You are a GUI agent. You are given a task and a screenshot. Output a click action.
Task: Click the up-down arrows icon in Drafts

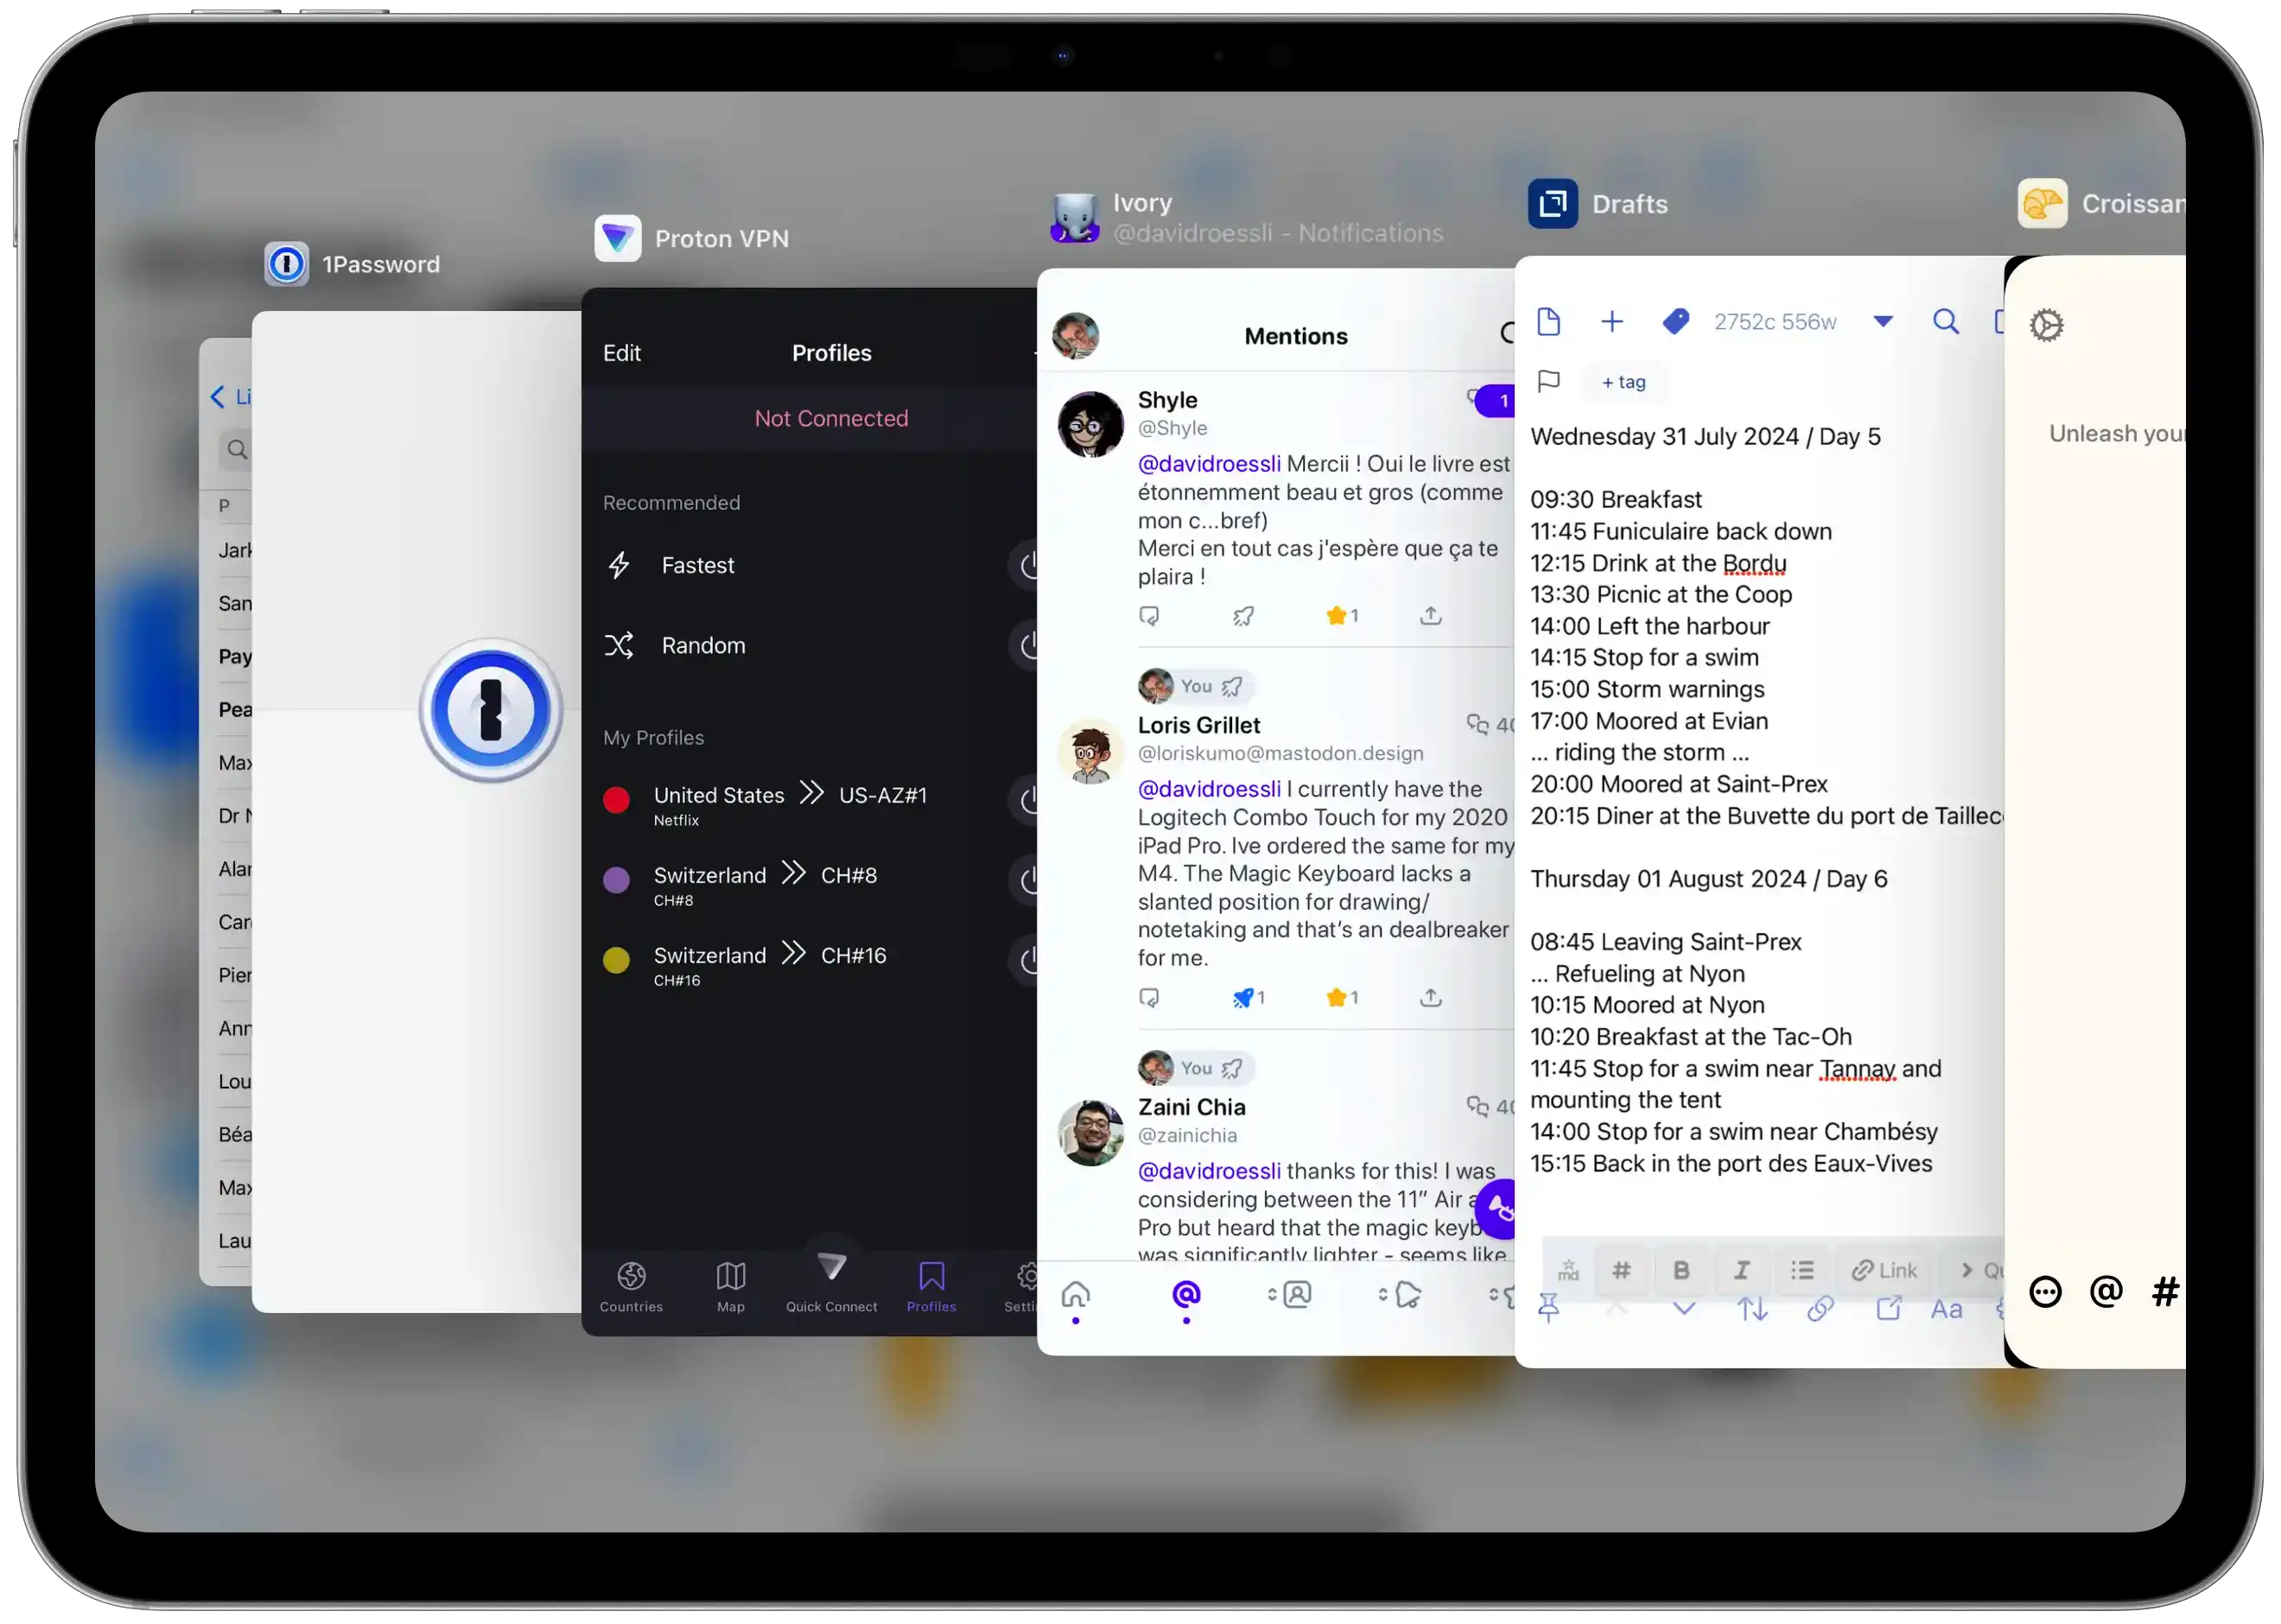(1752, 1308)
